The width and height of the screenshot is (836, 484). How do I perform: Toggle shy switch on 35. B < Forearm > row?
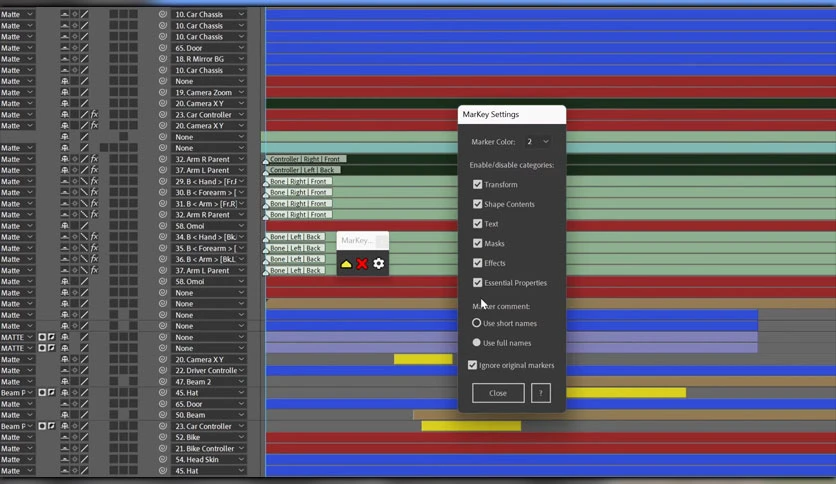tap(65, 248)
